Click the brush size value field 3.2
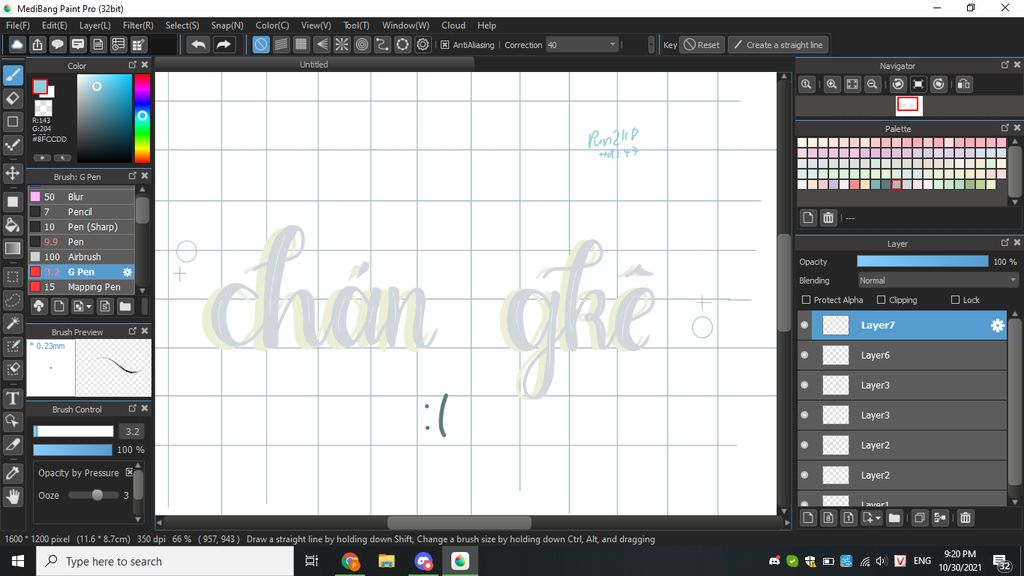Viewport: 1024px width, 576px height. (x=133, y=431)
